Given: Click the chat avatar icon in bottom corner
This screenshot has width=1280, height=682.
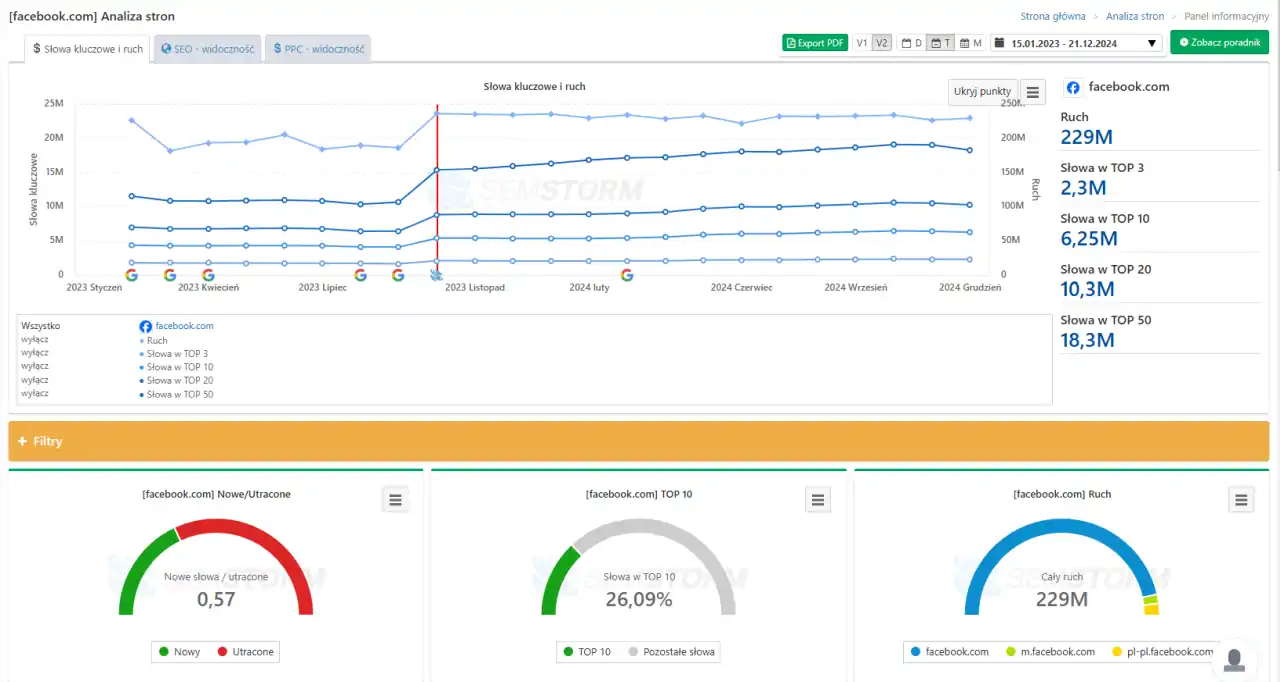Looking at the screenshot, I should 1235,659.
